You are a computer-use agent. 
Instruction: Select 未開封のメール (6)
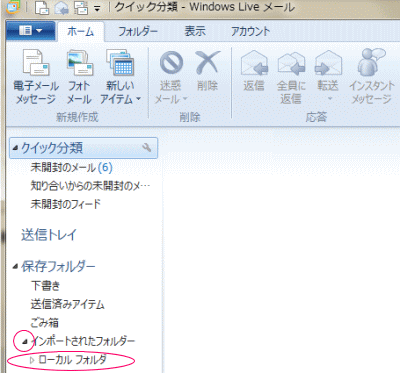(x=71, y=167)
